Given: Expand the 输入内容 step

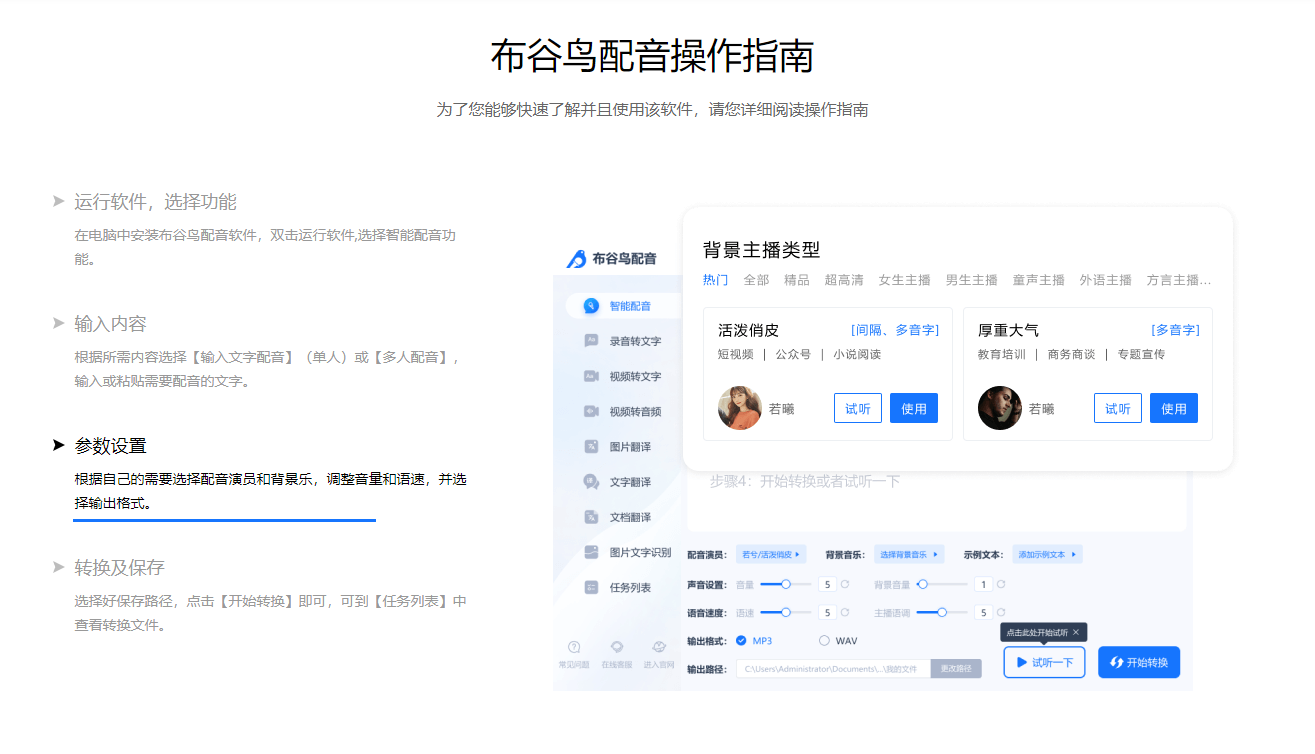Looking at the screenshot, I should click(110, 324).
